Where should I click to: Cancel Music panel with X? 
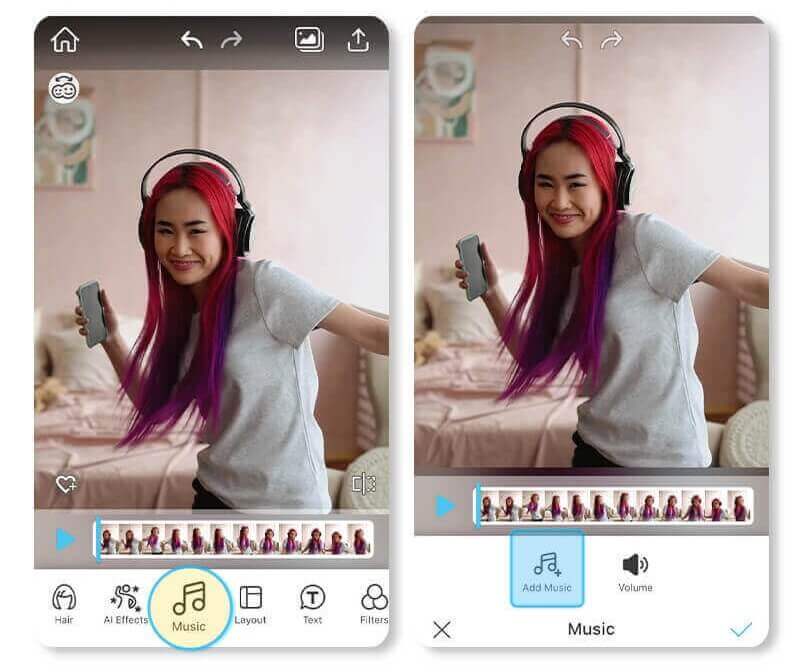click(x=442, y=629)
